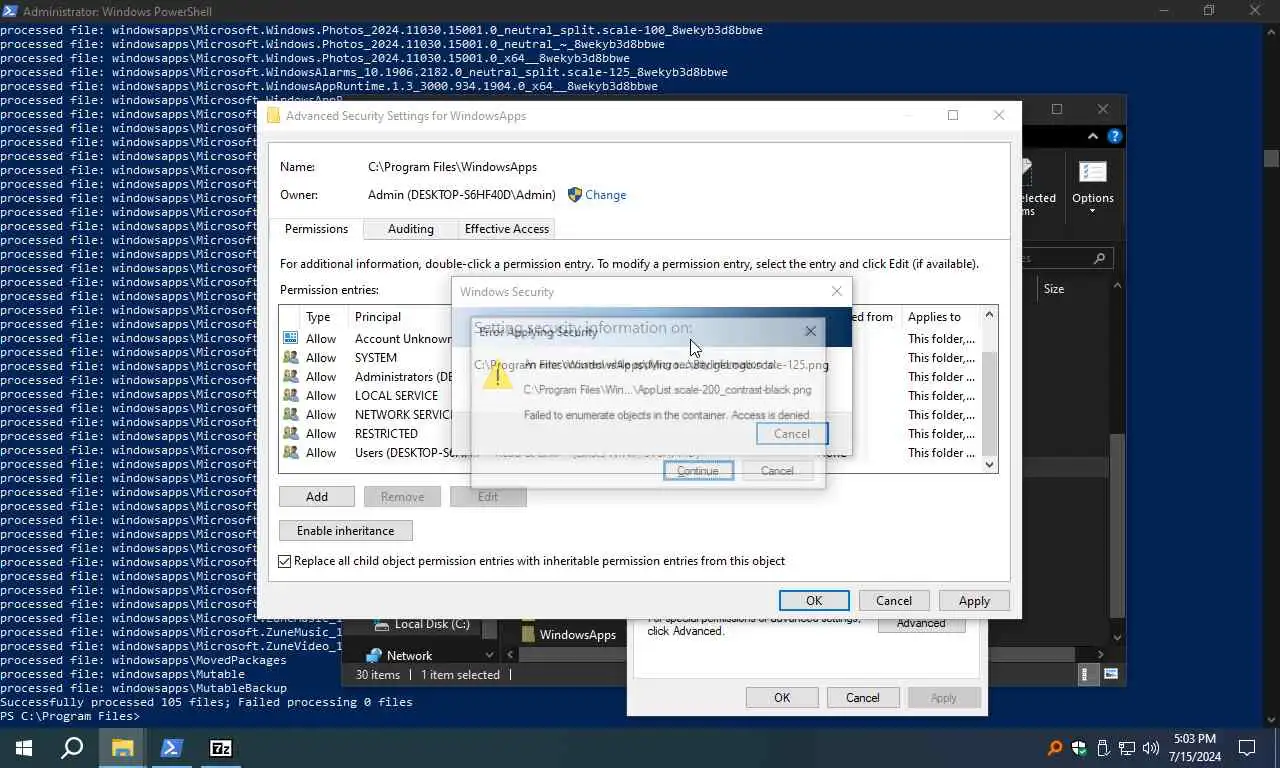1280x768 pixels.
Task: Select WindowsApps folder in Explorer list
Action: click(x=568, y=635)
